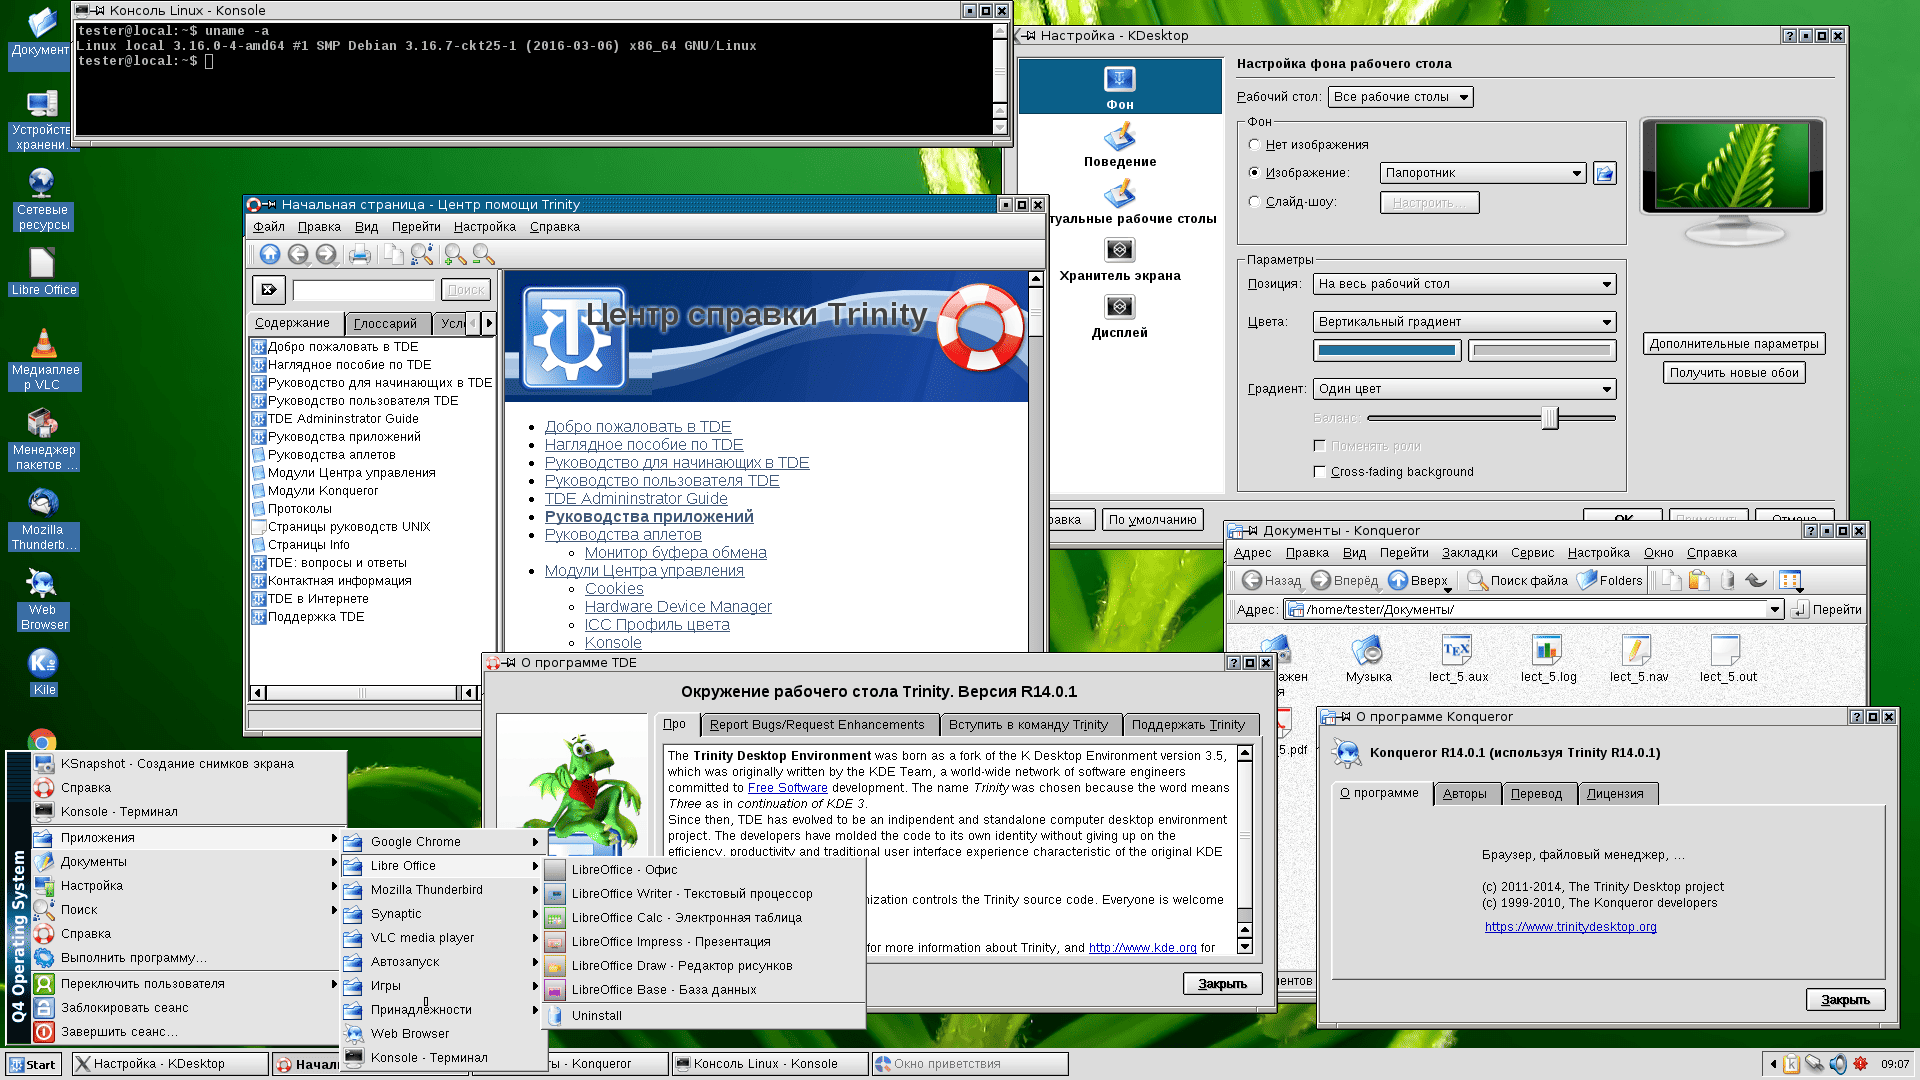Viewport: 1920px width, 1080px height.
Task: Open Музыка folder in Konqueror
Action: click(x=1368, y=658)
